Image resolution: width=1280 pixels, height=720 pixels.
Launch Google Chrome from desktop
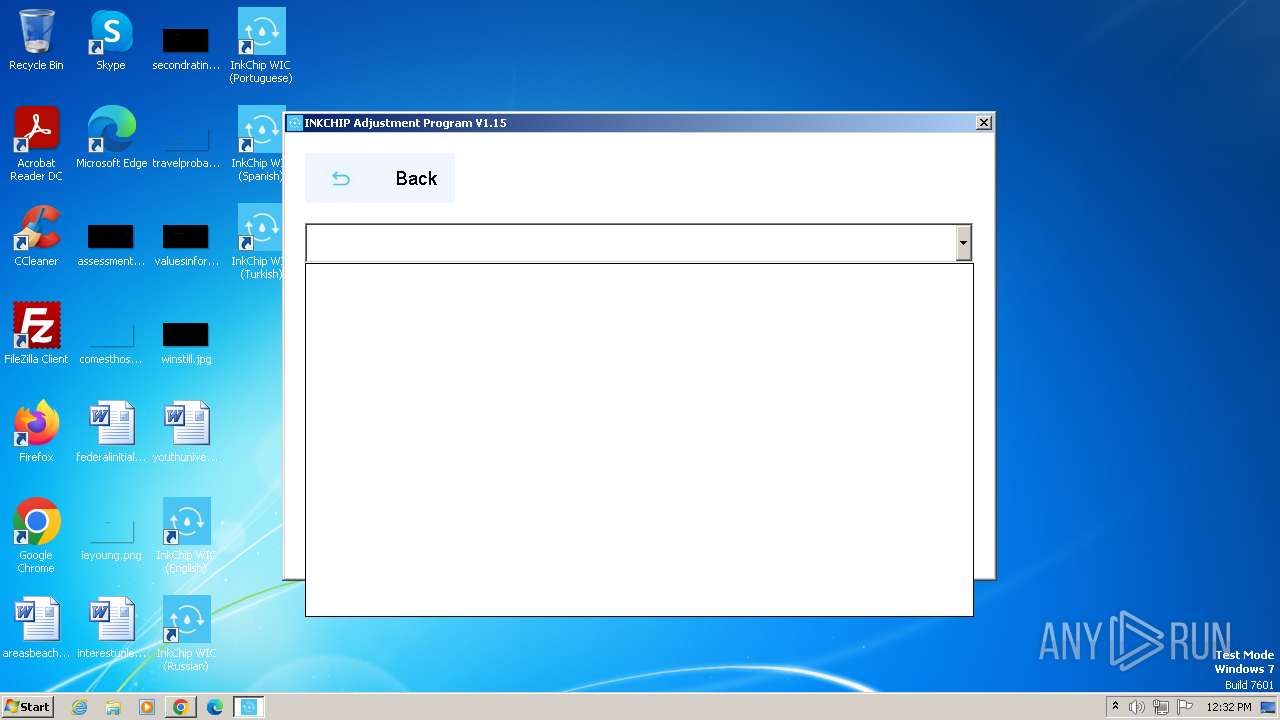pyautogui.click(x=36, y=536)
